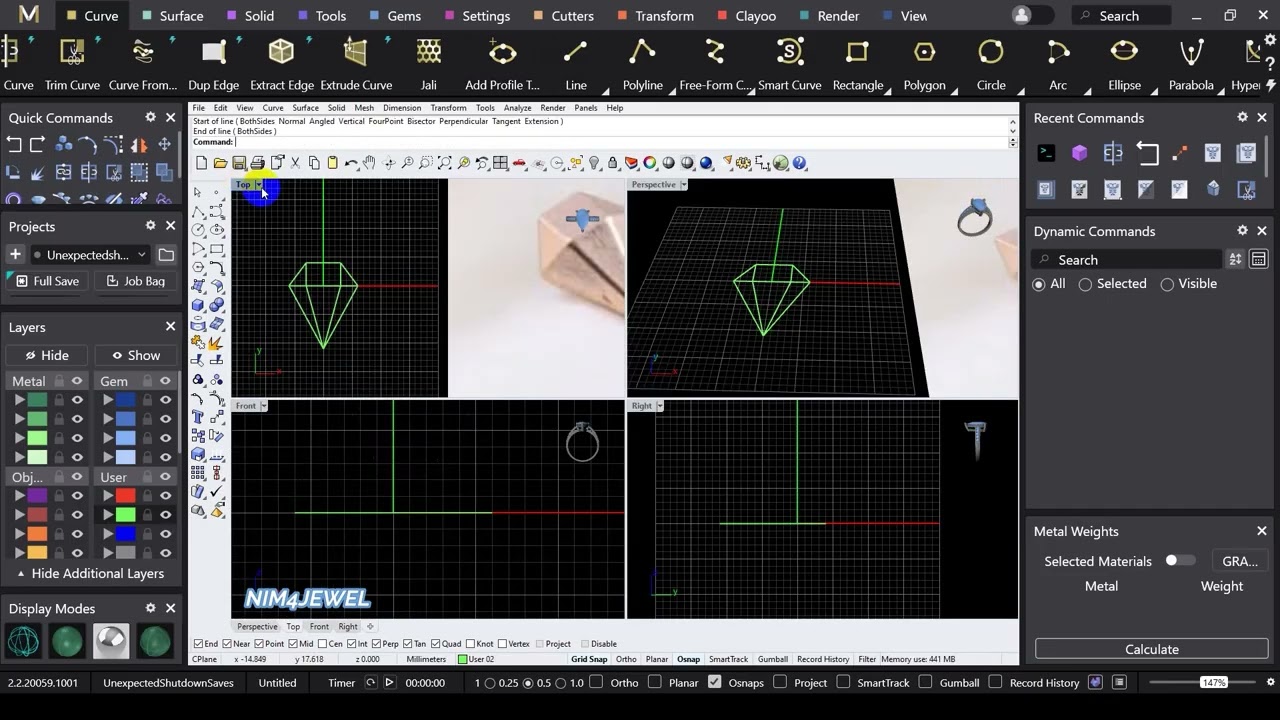
Task: Select the Selected radio button
Action: (1085, 284)
